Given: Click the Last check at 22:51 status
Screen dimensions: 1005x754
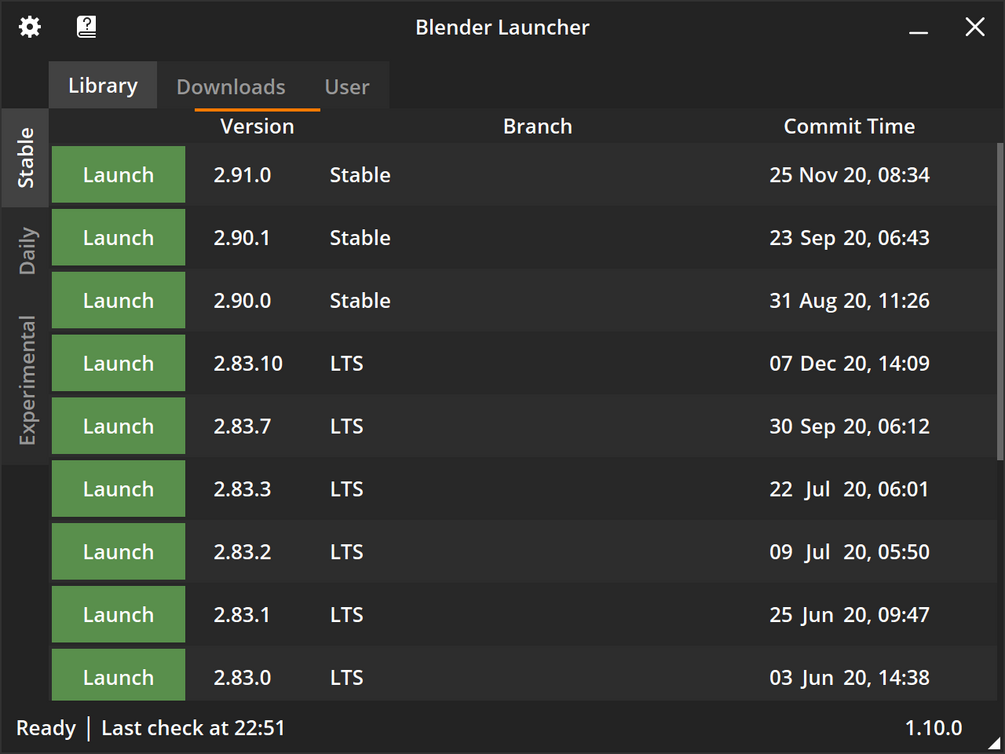Looking at the screenshot, I should pyautogui.click(x=193, y=728).
